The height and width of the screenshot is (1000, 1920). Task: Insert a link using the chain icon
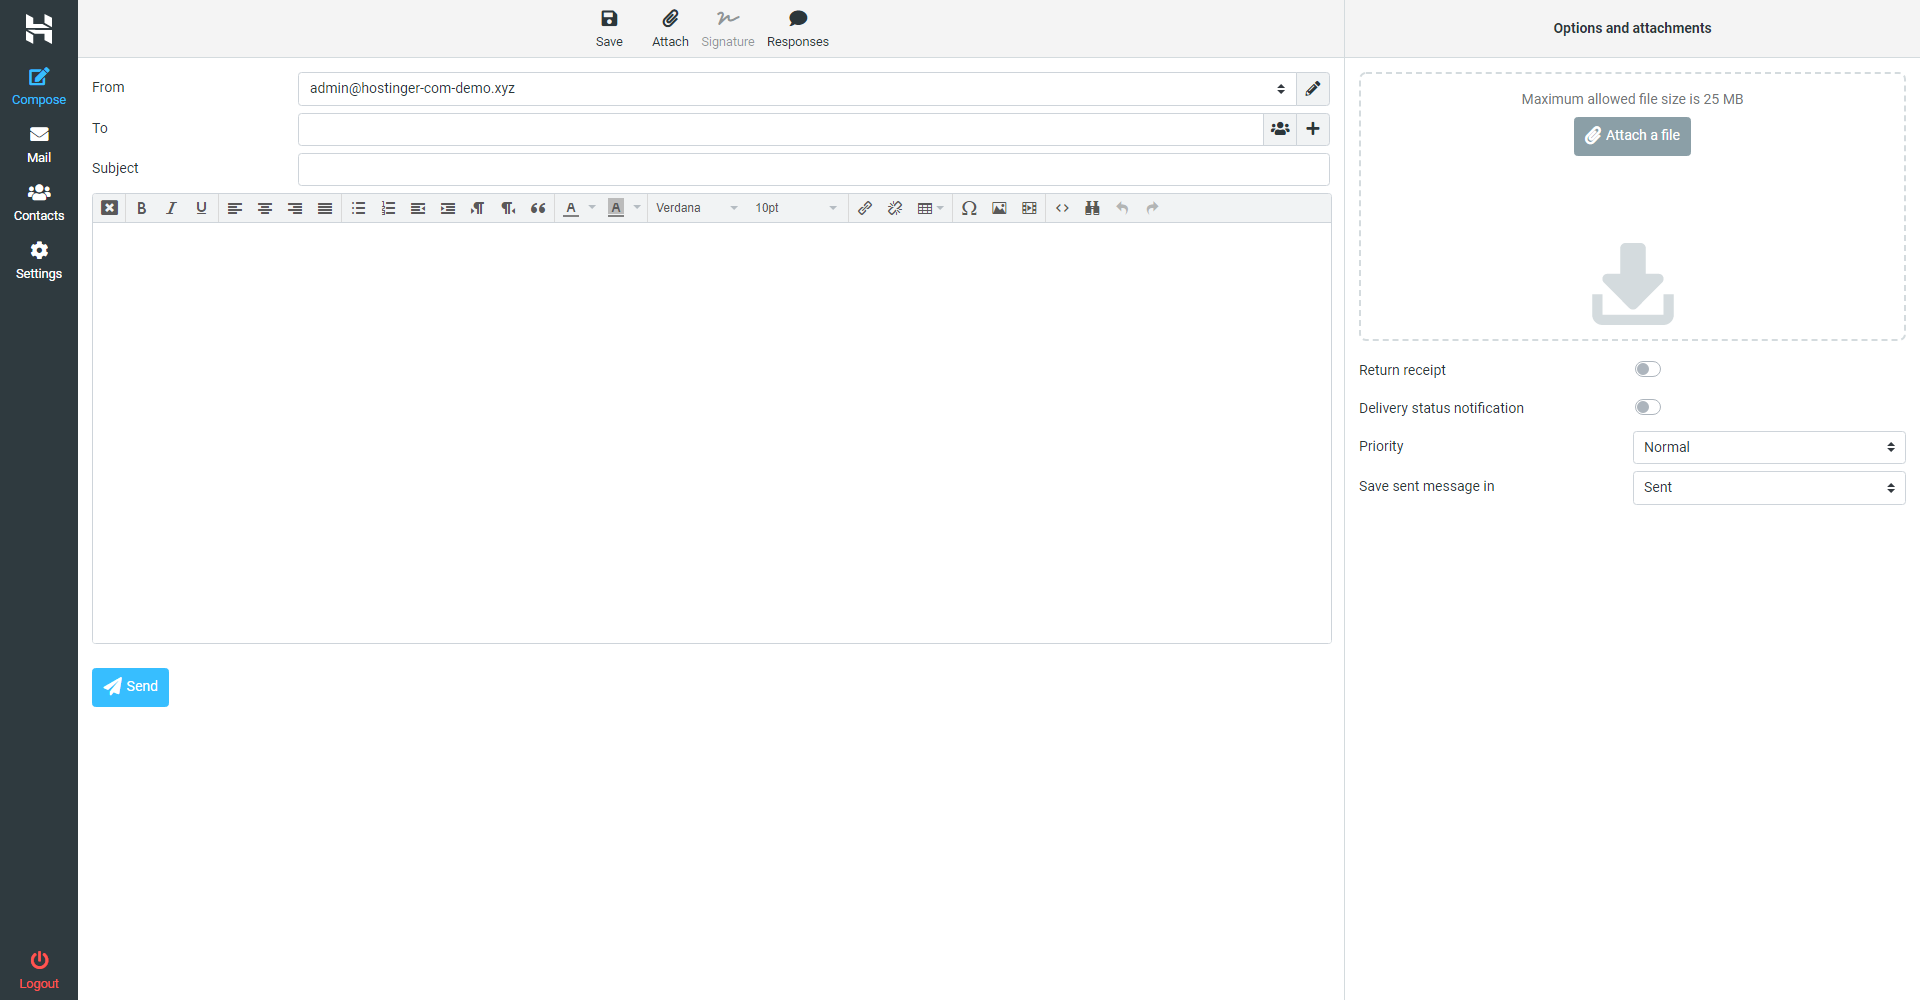(865, 208)
